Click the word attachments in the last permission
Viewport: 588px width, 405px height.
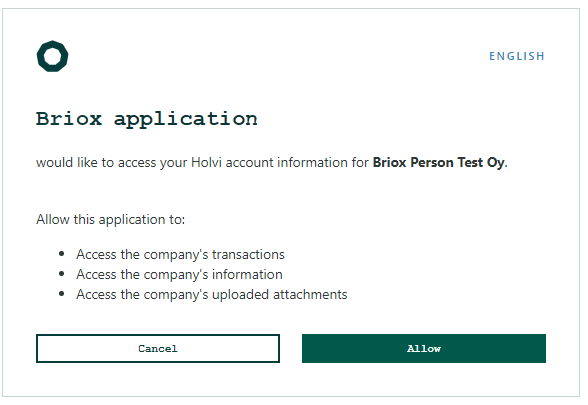pos(310,294)
